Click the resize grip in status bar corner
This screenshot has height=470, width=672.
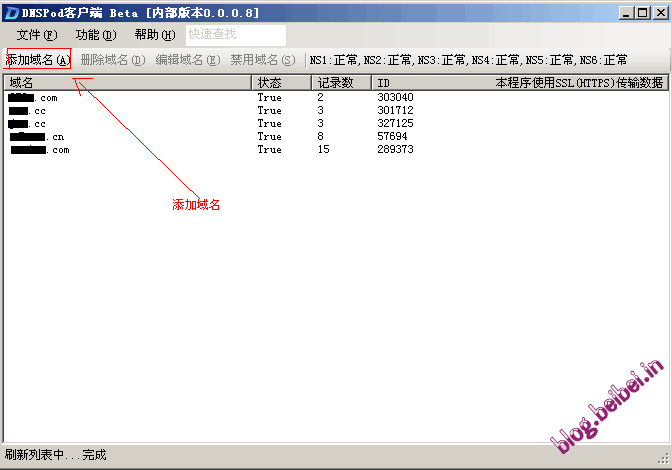pyautogui.click(x=663, y=459)
